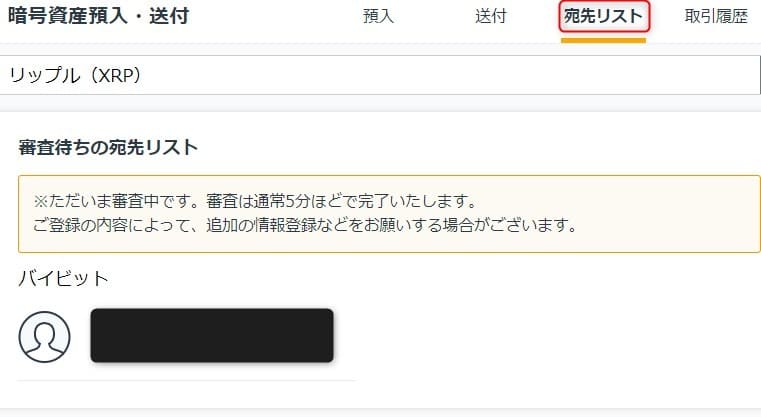Click the バイビット destination label

point(63,279)
